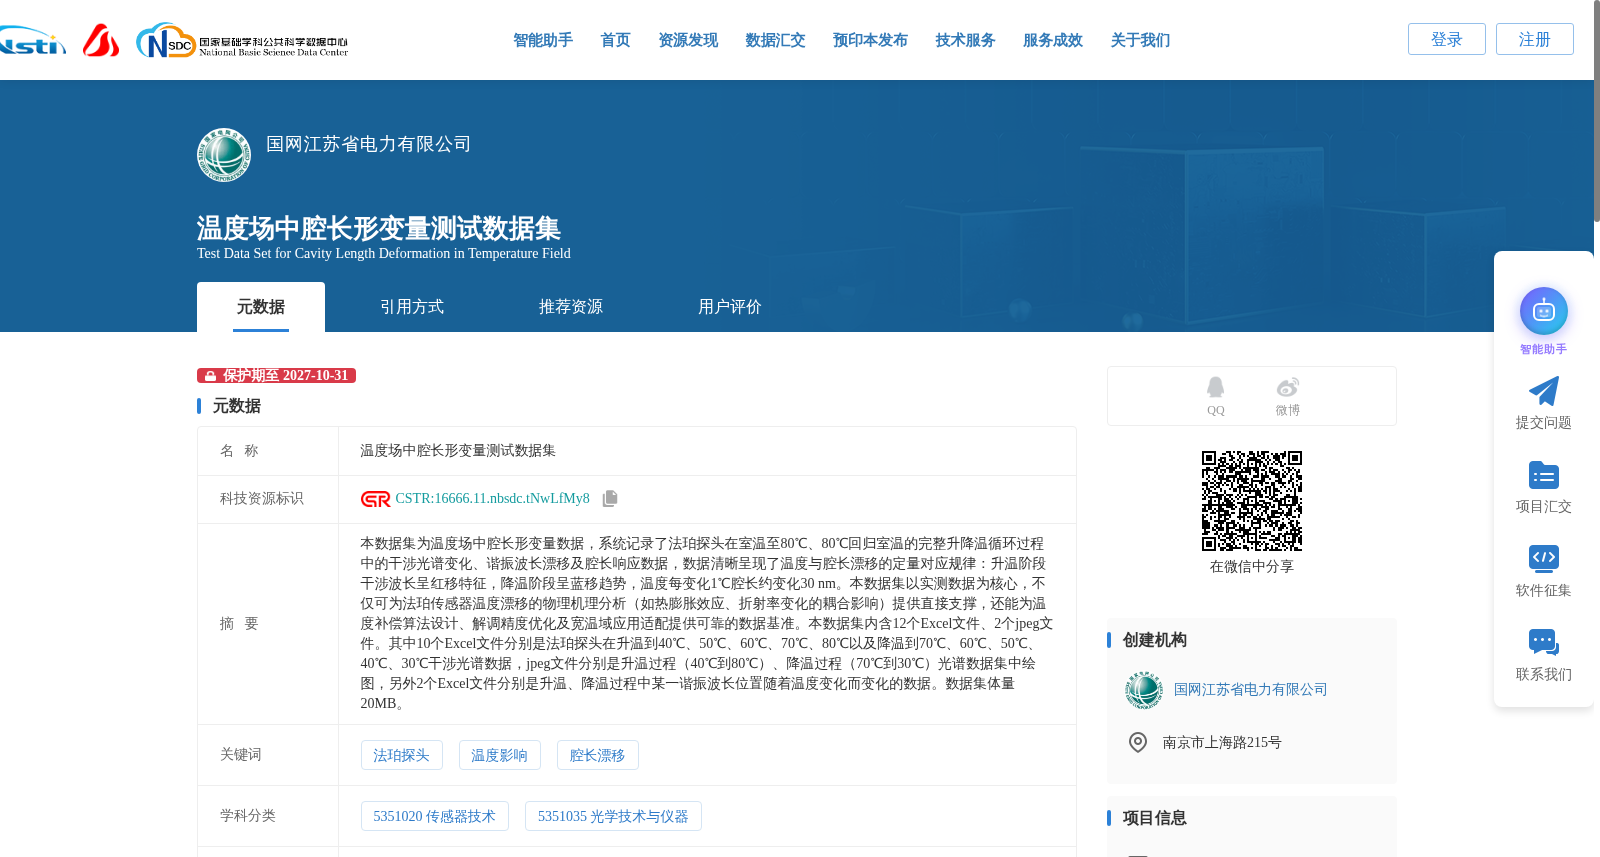The image size is (1600, 857).
Task: Open National Basic Science Data Center logo
Action: click(242, 41)
